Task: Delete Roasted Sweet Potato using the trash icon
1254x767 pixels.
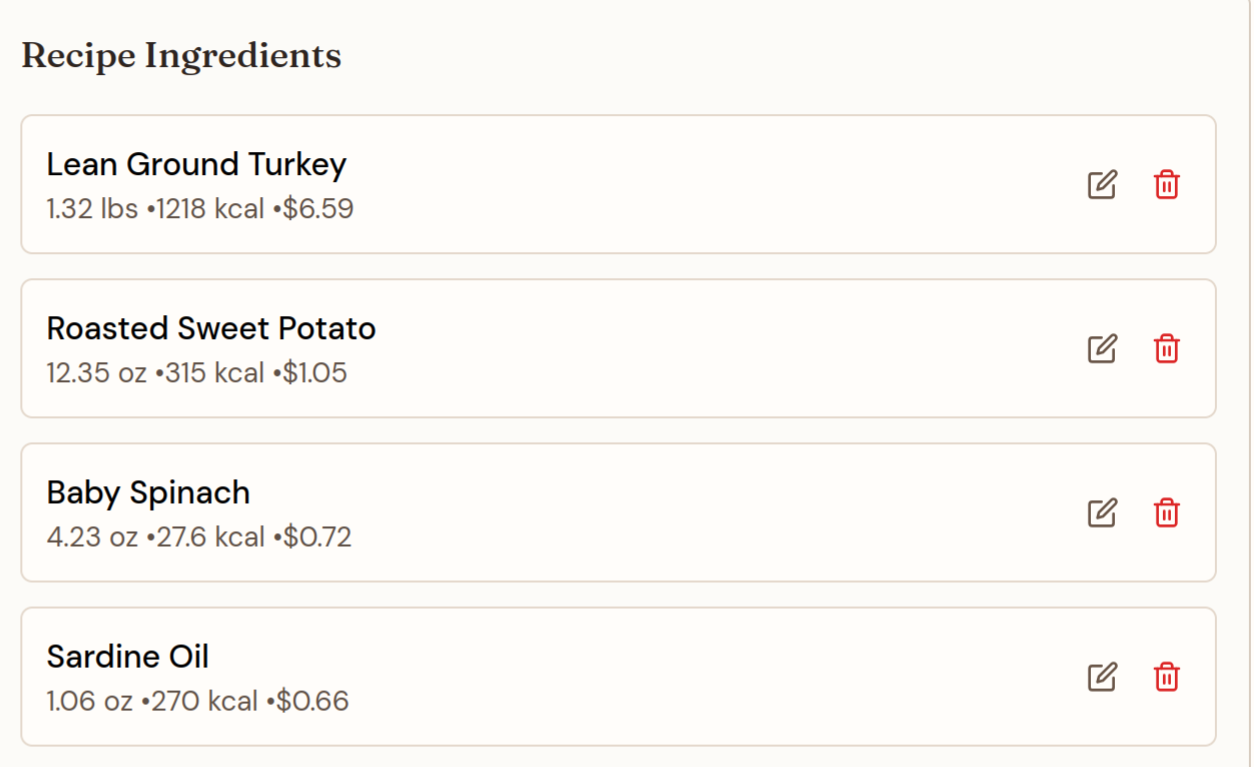Action: pos(1165,349)
